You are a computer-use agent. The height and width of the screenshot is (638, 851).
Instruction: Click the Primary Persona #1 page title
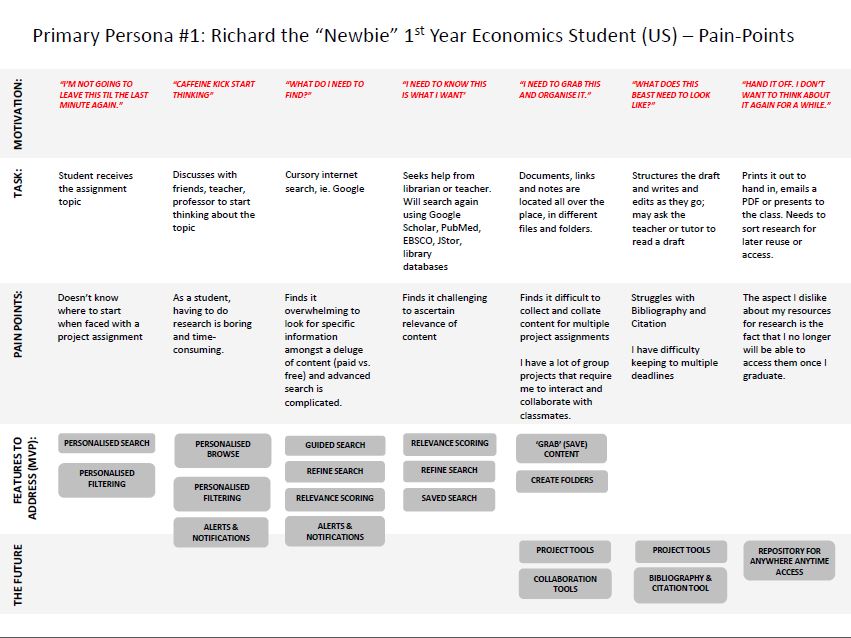point(413,37)
